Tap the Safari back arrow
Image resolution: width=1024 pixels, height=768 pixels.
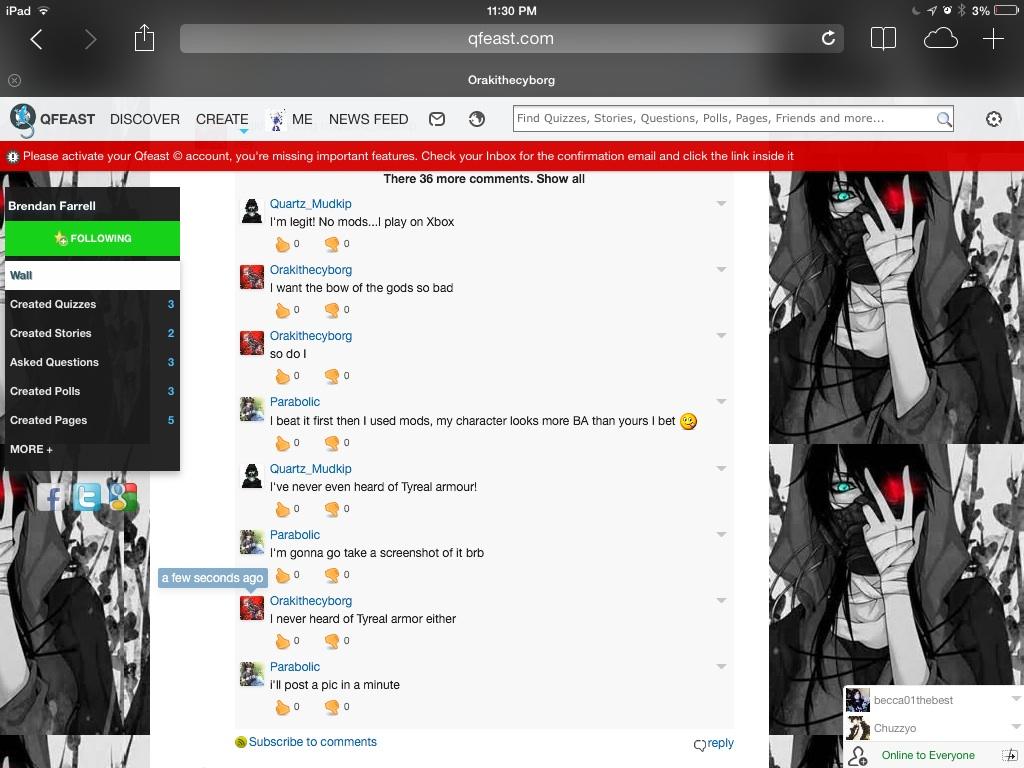tap(37, 39)
